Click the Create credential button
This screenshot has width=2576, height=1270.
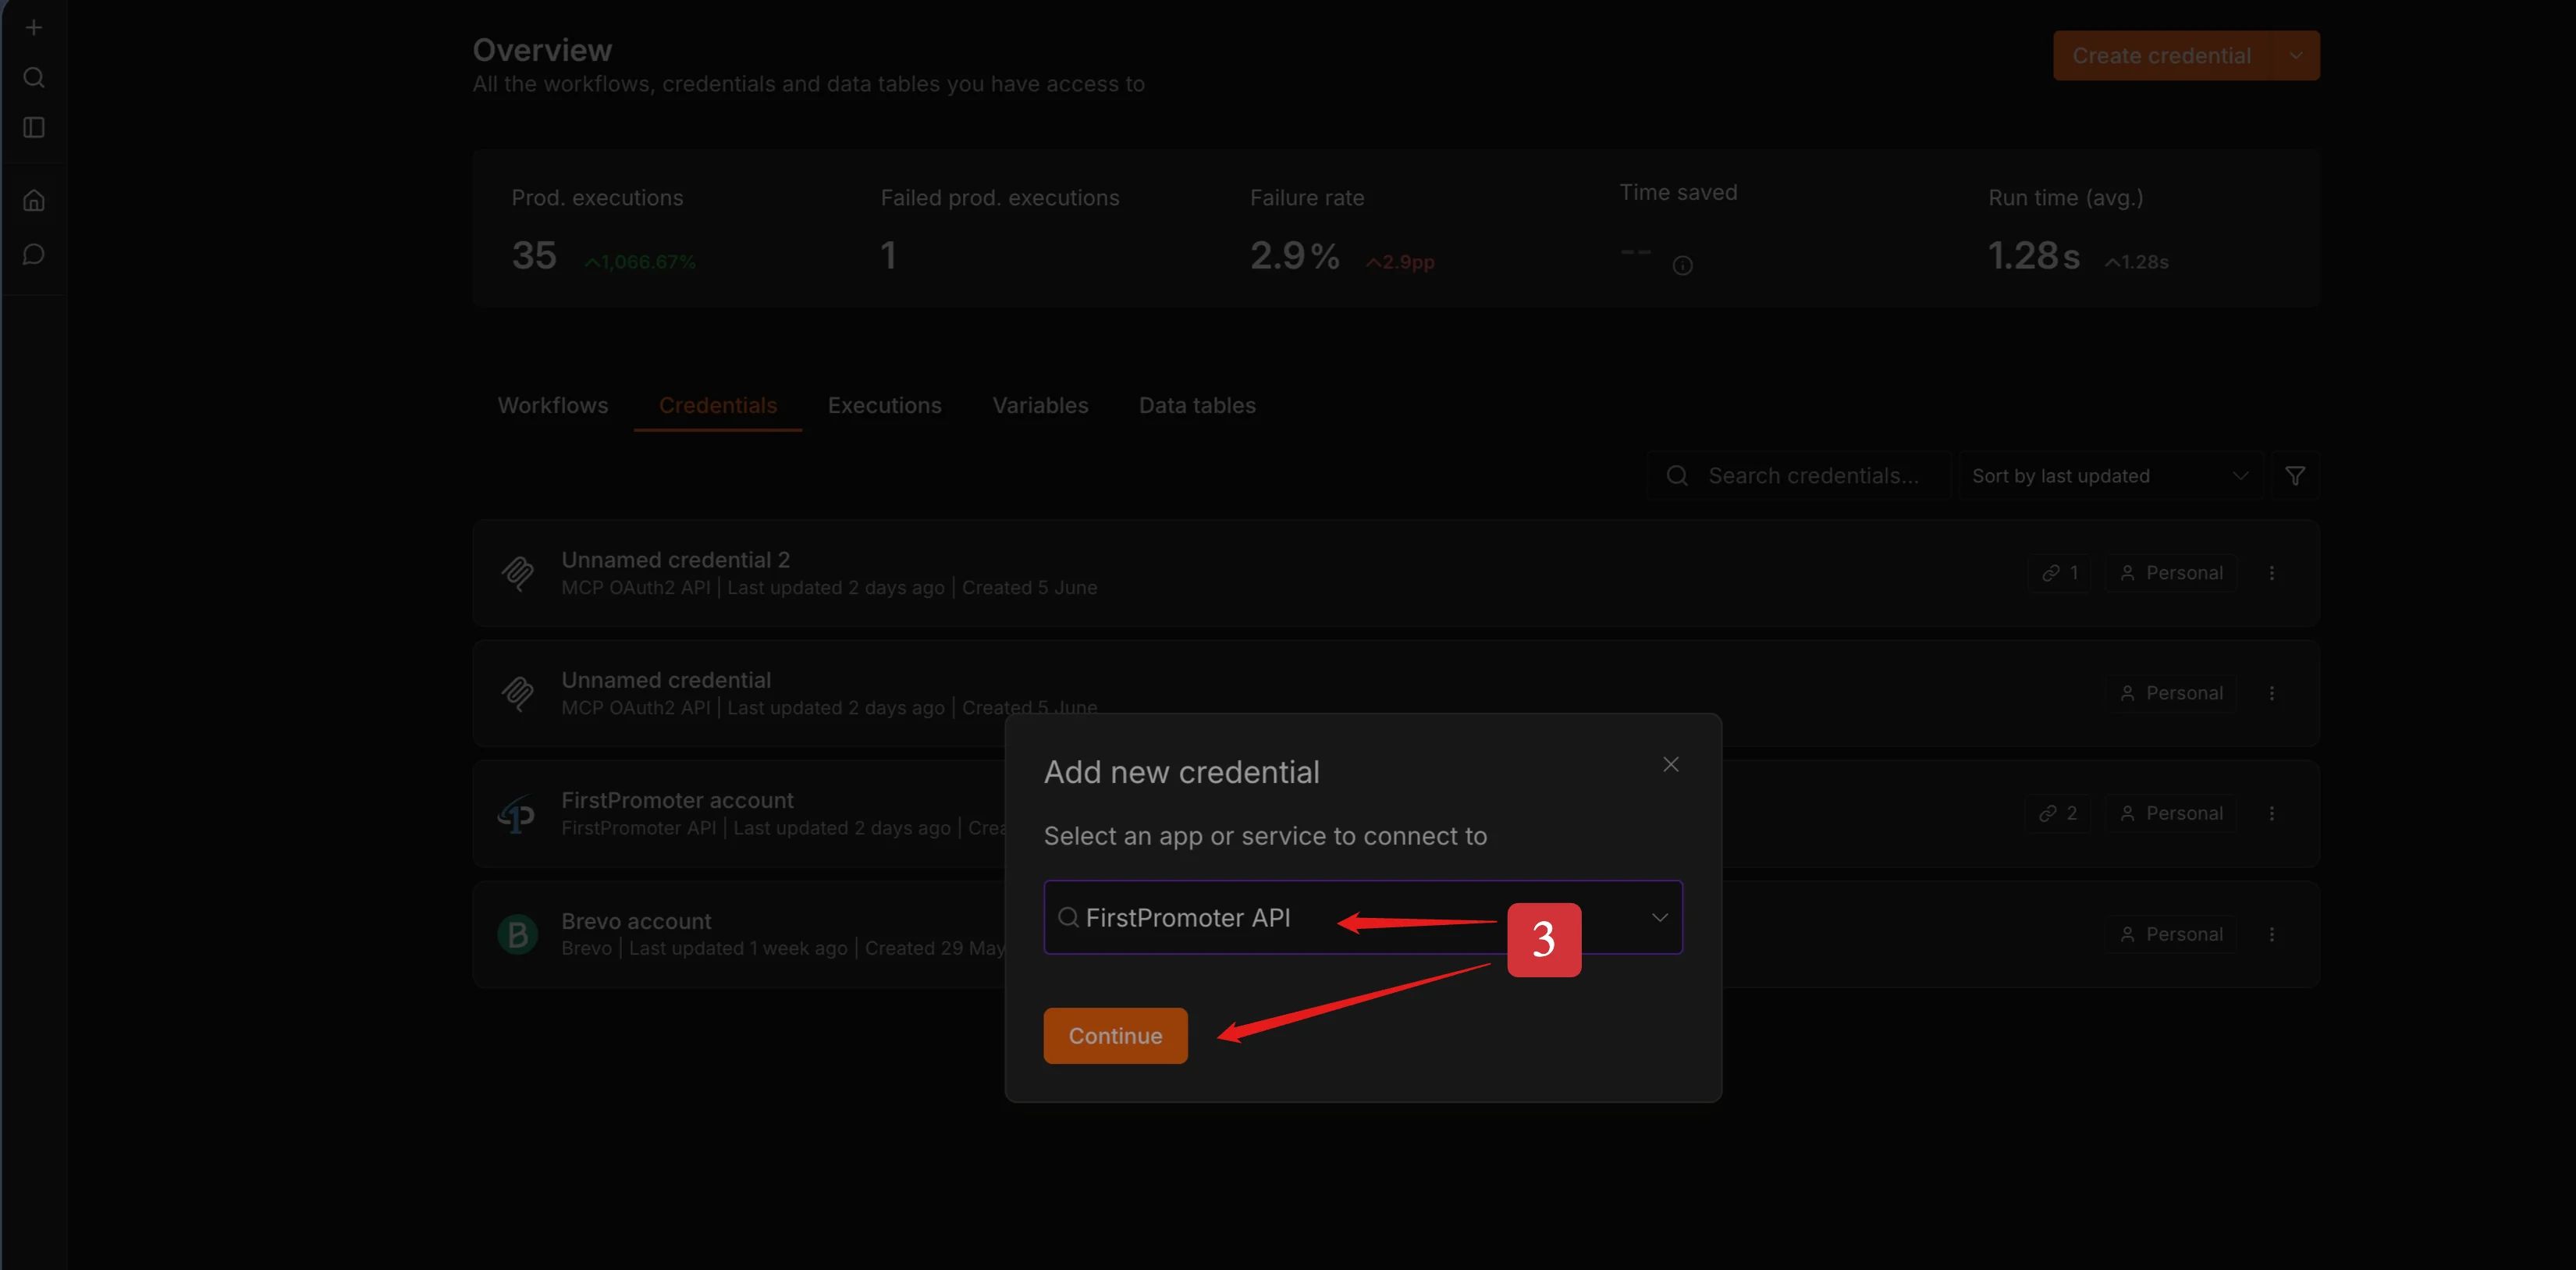coord(2162,56)
